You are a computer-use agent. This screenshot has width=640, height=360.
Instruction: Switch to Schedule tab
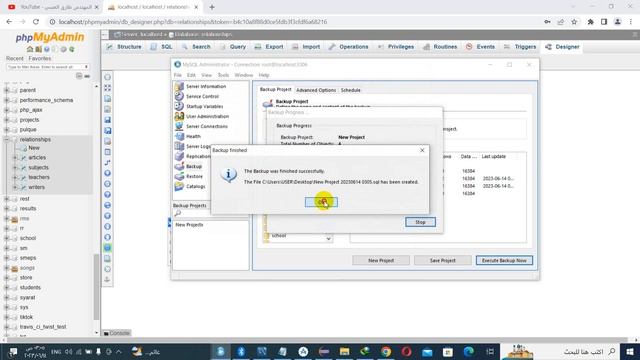click(x=351, y=90)
